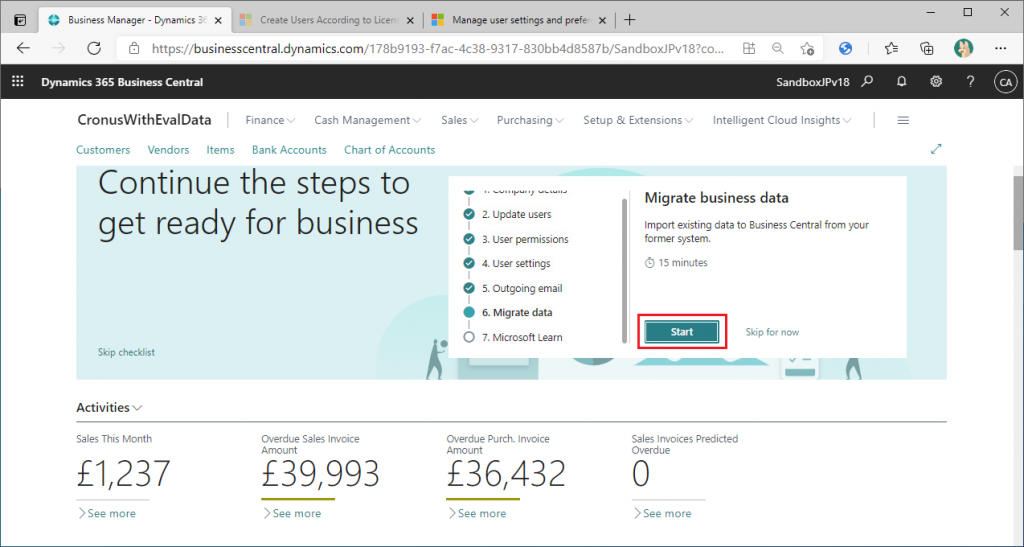1024x547 pixels.
Task: Open the settings gear in Business Central
Action: (x=936, y=82)
